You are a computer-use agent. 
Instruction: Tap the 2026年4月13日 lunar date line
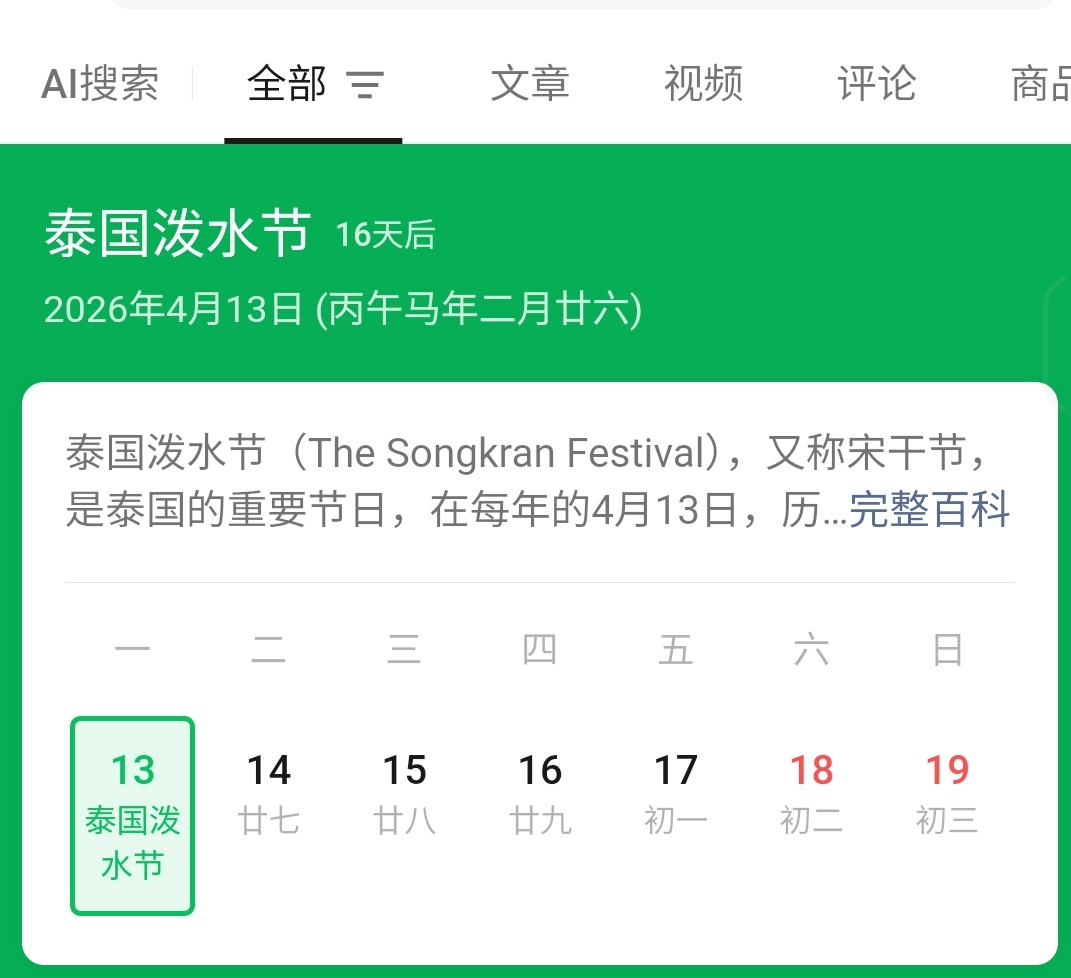(x=343, y=310)
